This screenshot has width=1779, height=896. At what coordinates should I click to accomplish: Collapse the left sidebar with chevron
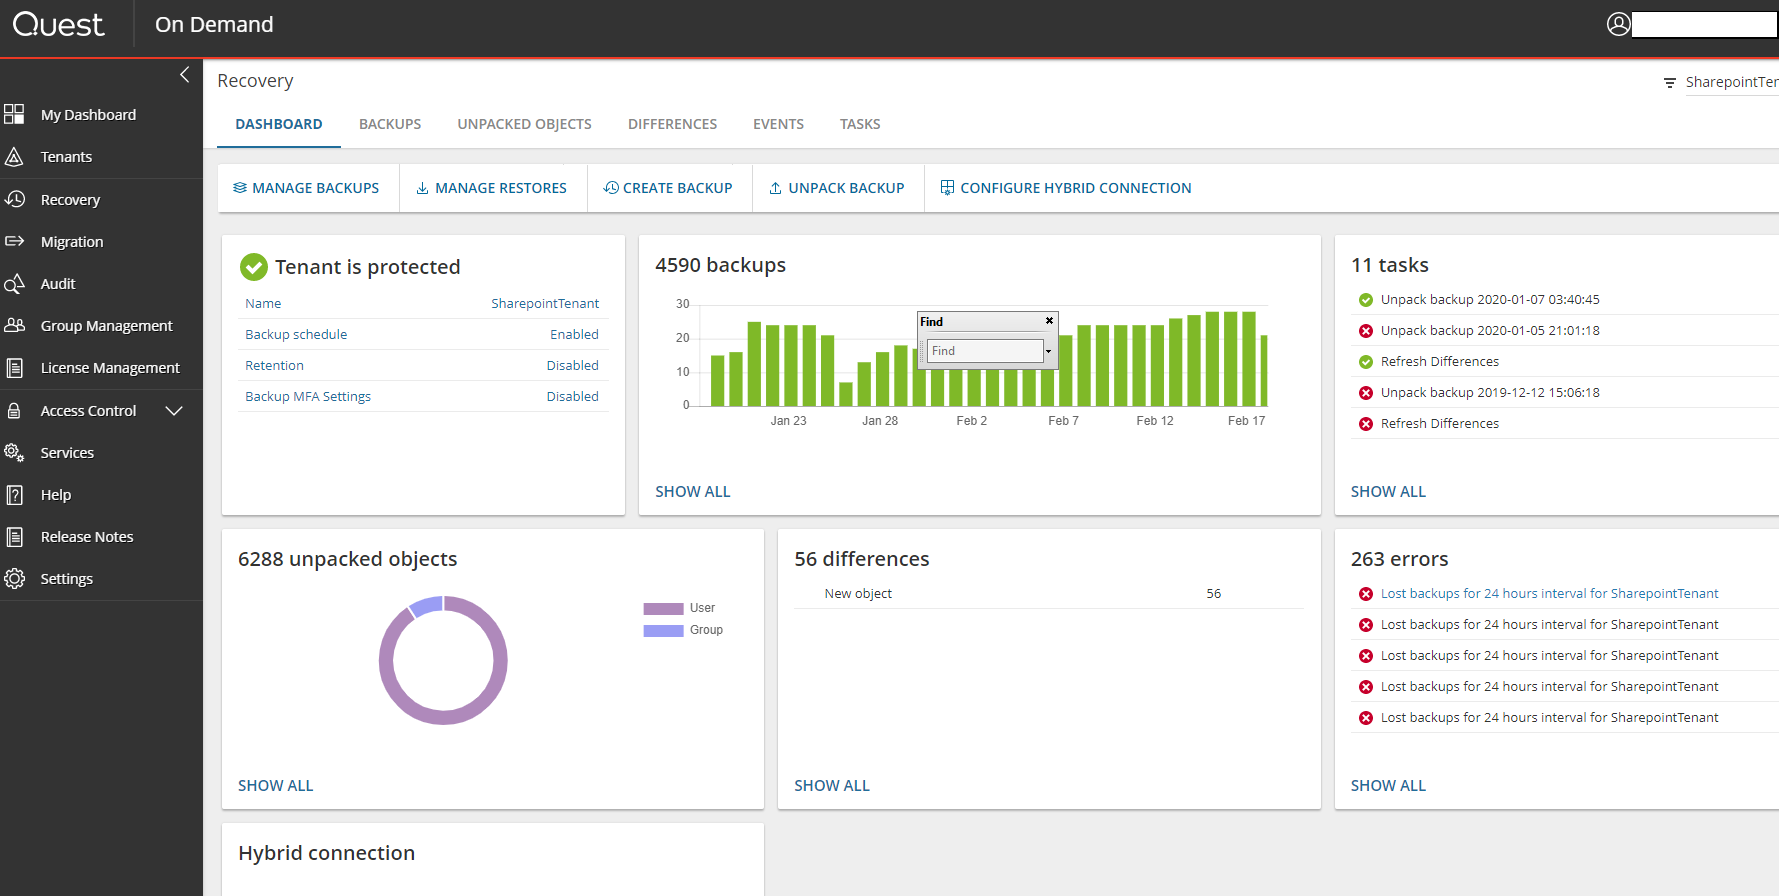(184, 75)
